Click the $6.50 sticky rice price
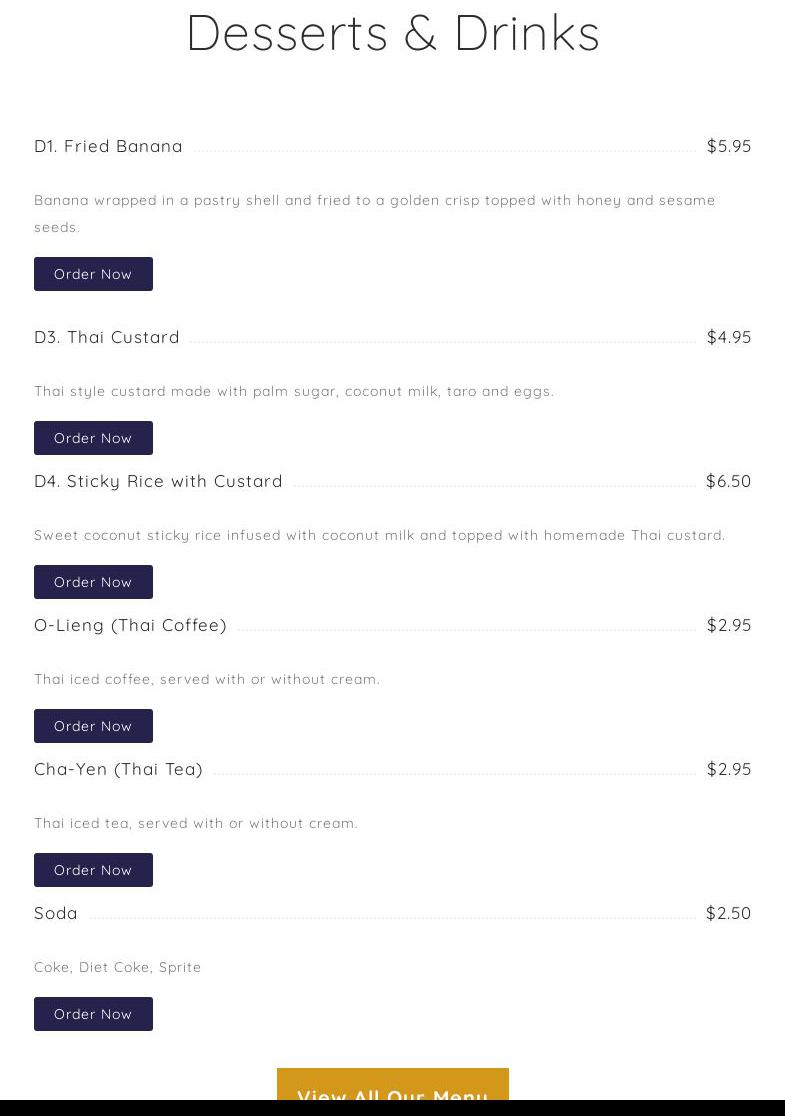The height and width of the screenshot is (1116, 785). (728, 481)
